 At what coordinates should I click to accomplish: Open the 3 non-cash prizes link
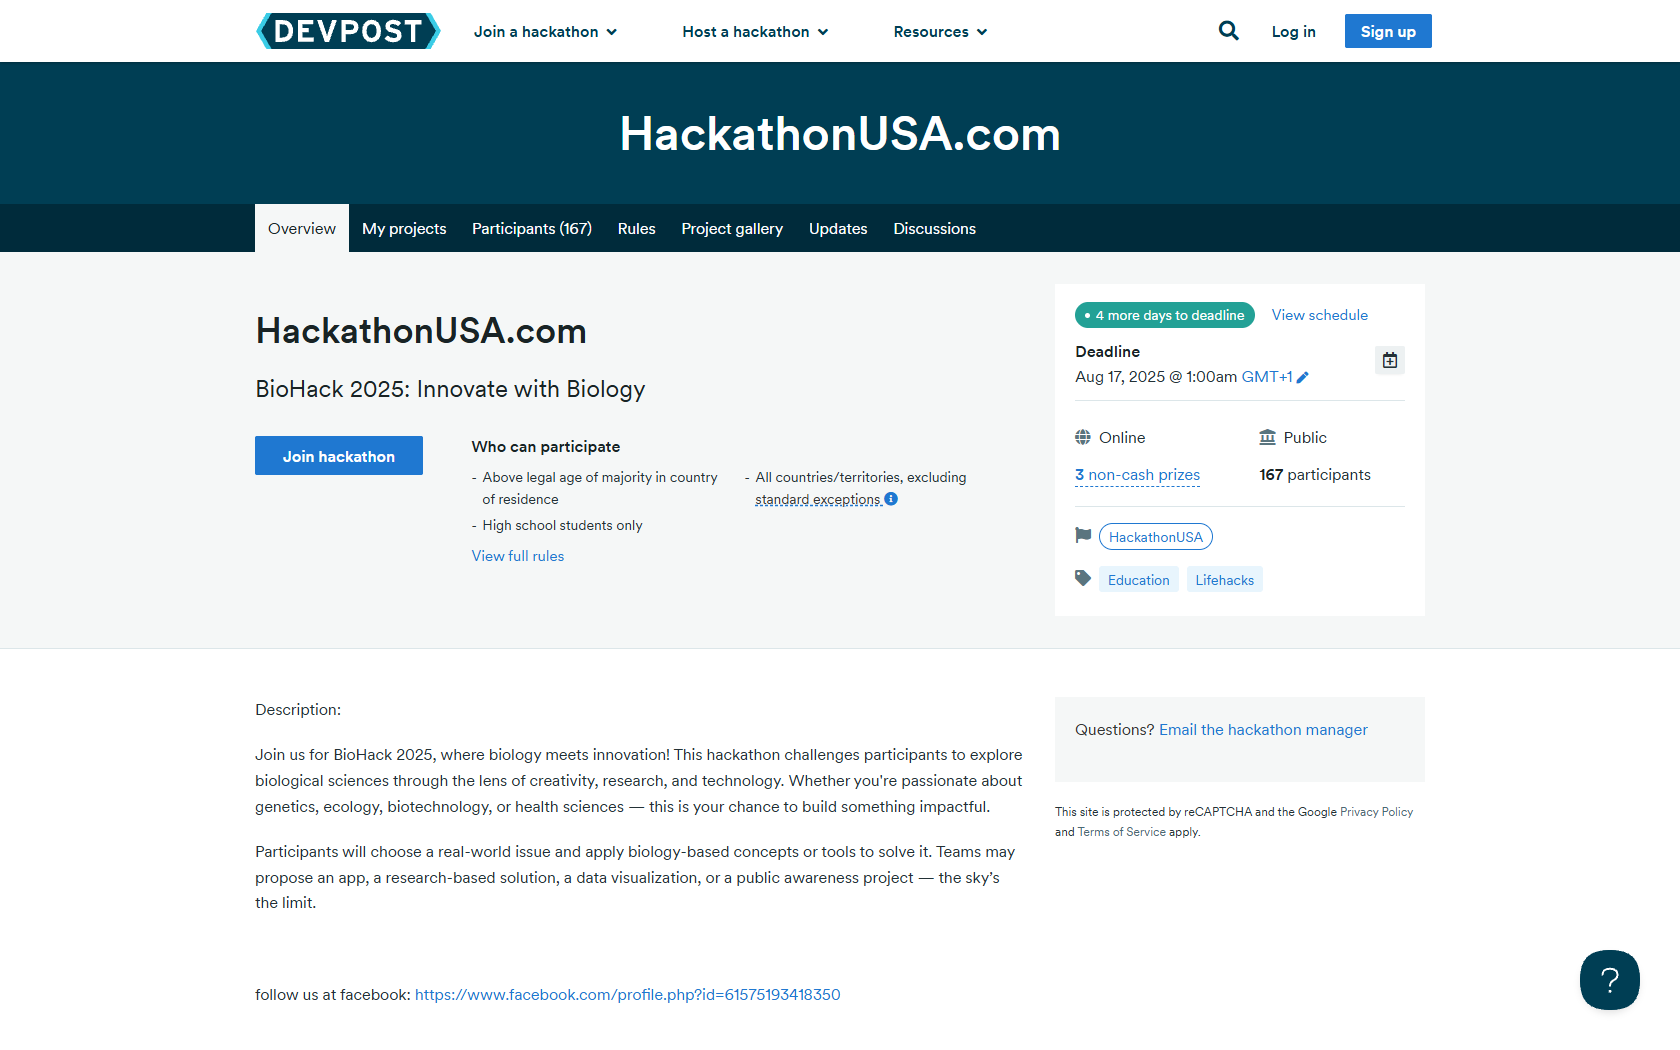tap(1137, 475)
